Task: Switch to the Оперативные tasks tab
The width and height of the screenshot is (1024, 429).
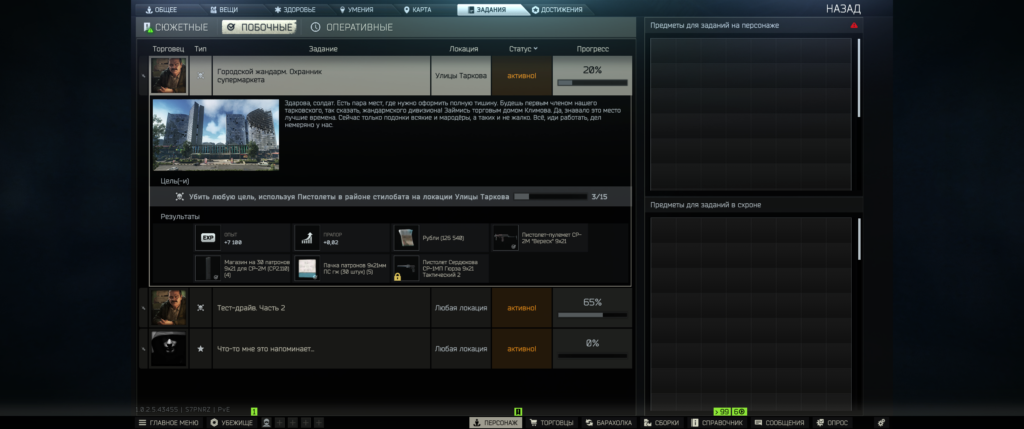Action: tap(351, 27)
